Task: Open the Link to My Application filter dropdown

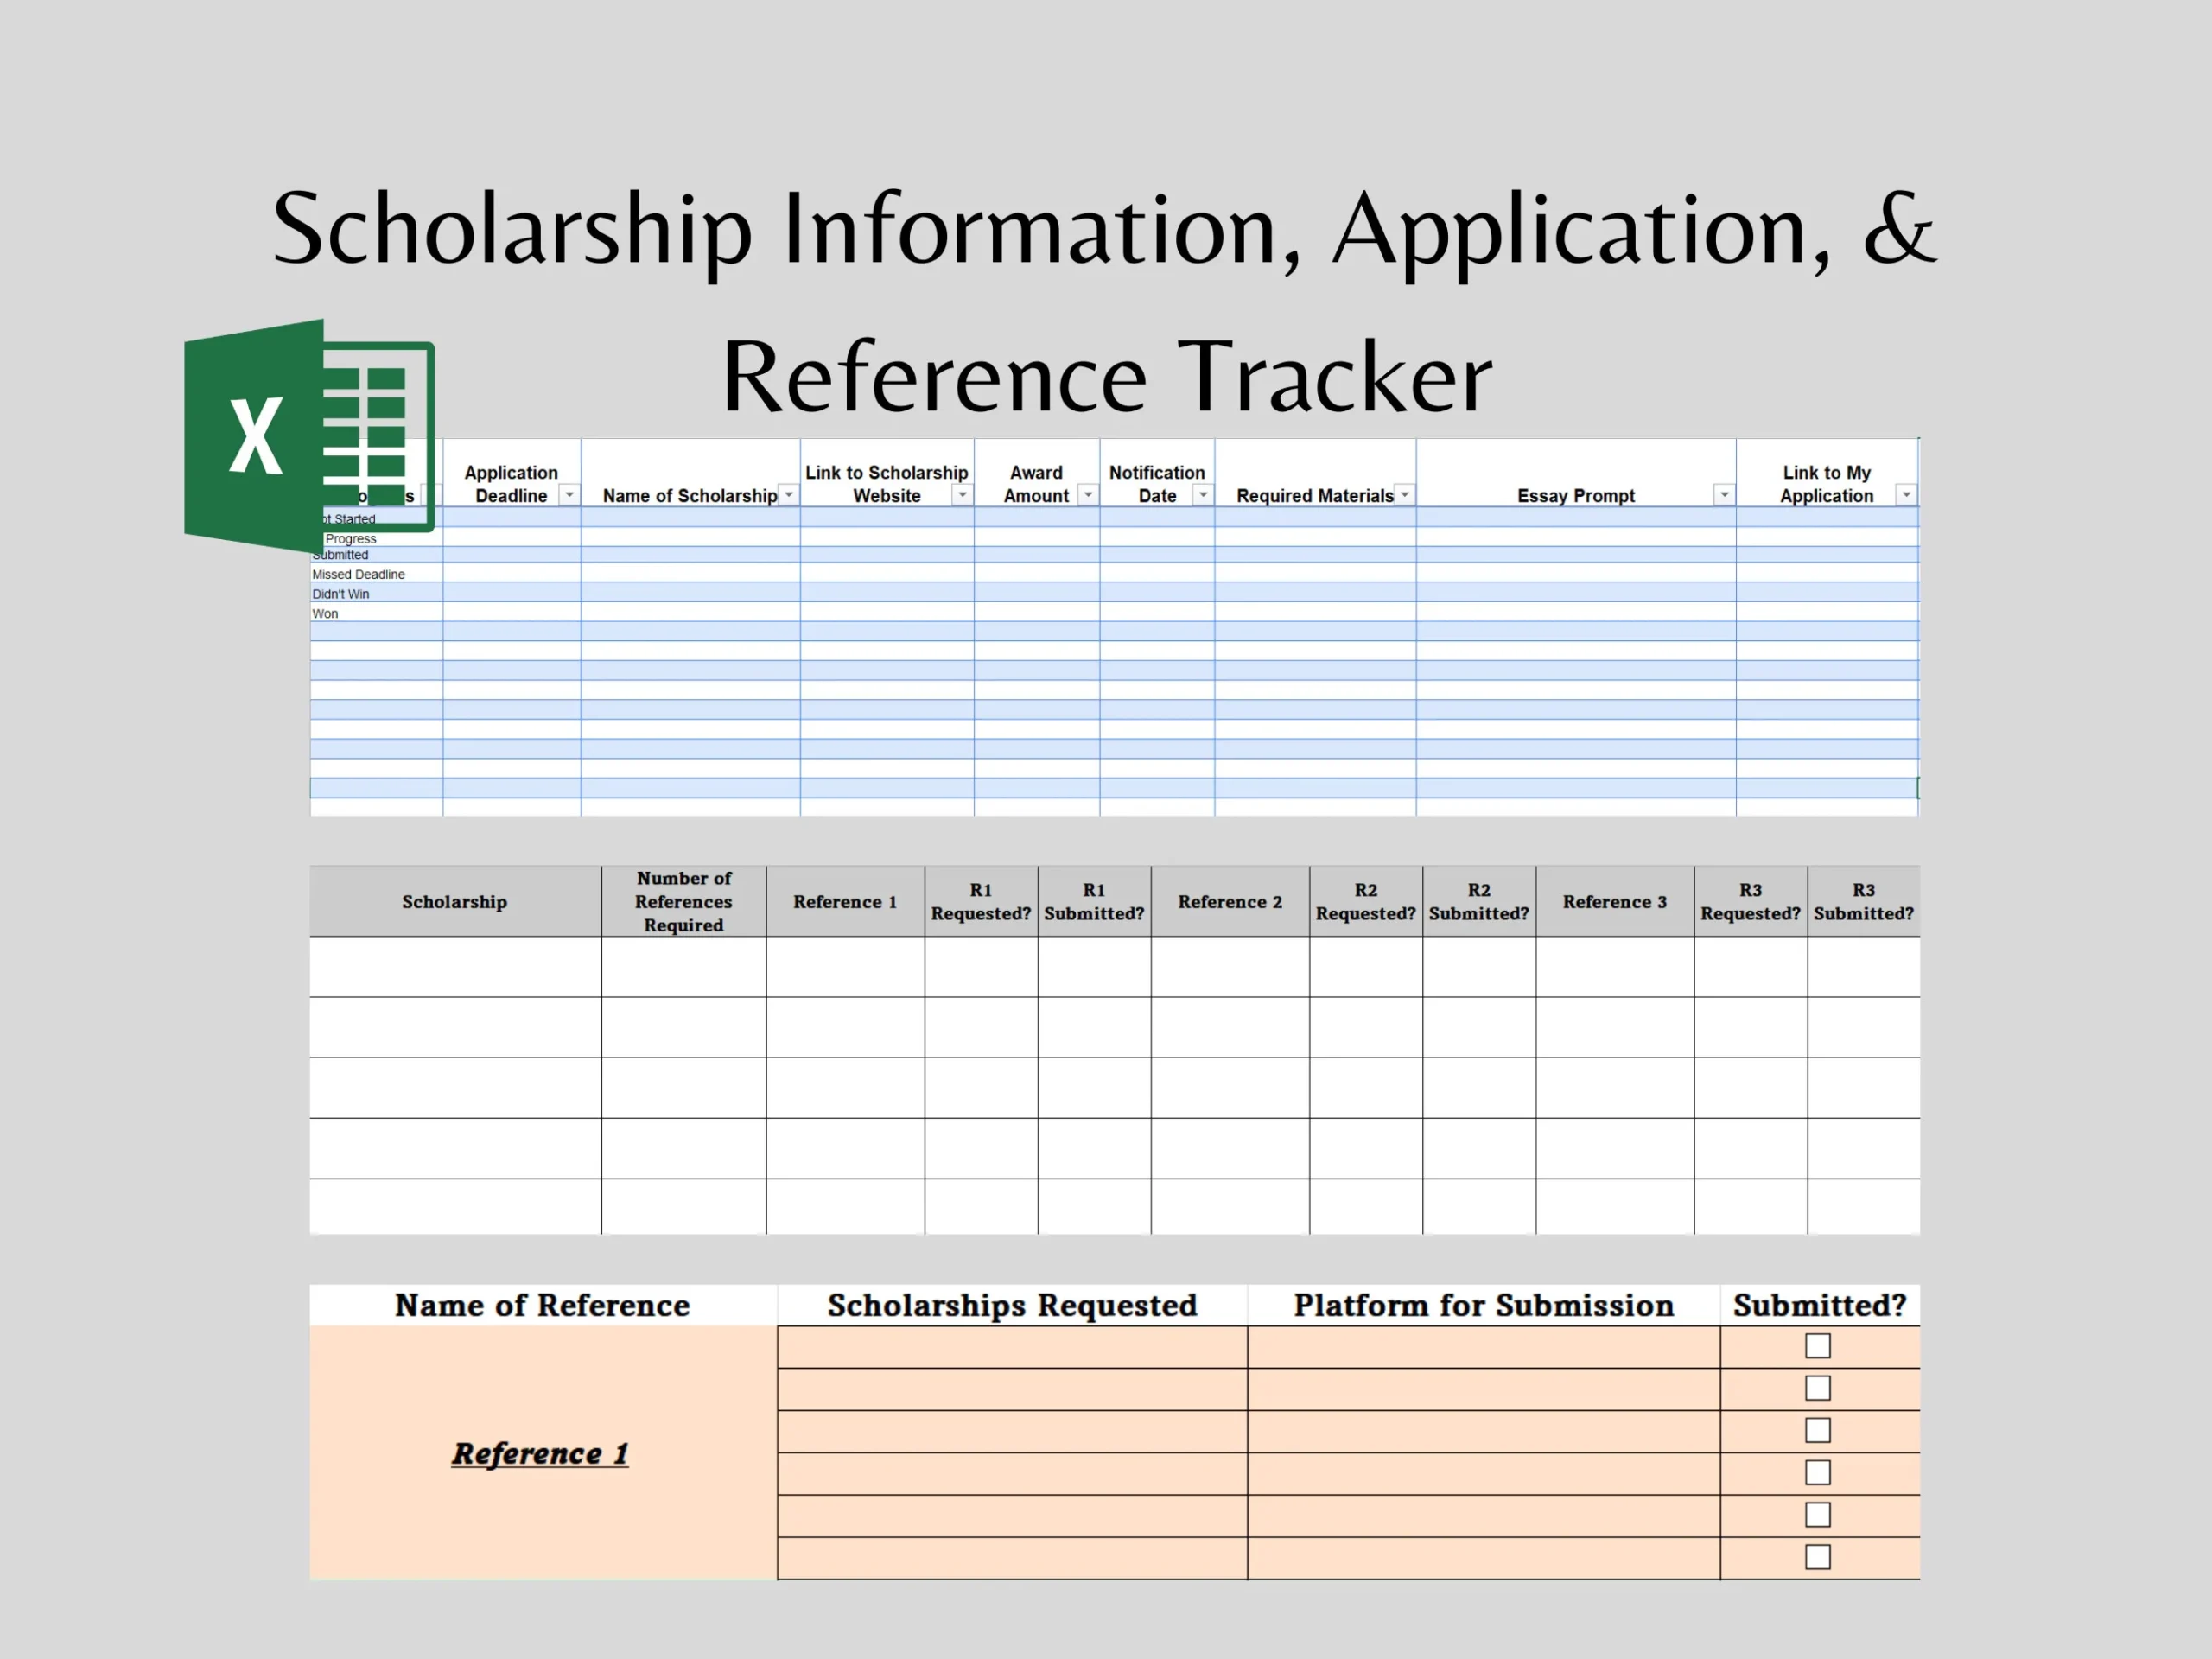Action: coord(1906,494)
